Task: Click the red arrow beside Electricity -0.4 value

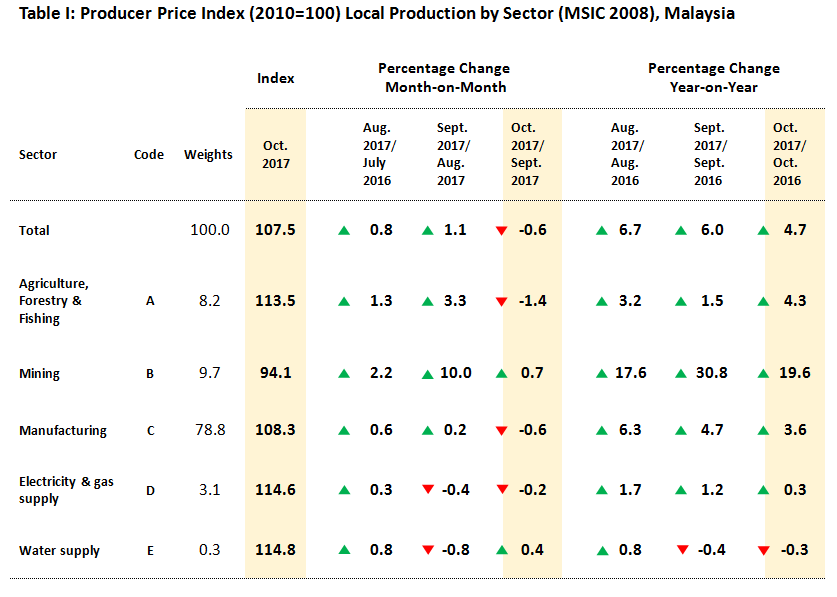Action: 427,490
